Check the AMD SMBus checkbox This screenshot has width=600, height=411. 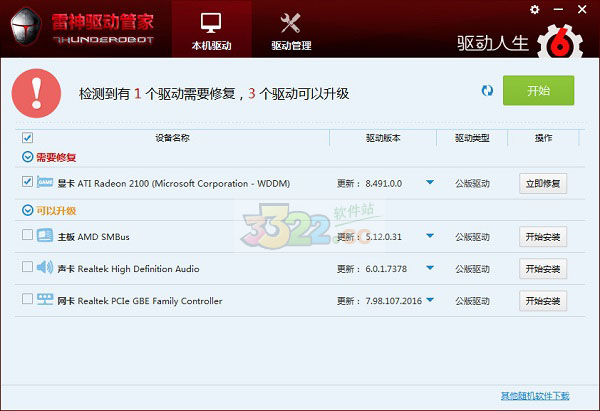27,234
